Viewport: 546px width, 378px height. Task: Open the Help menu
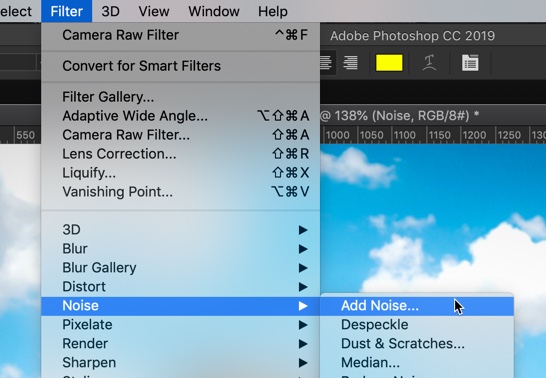(273, 11)
